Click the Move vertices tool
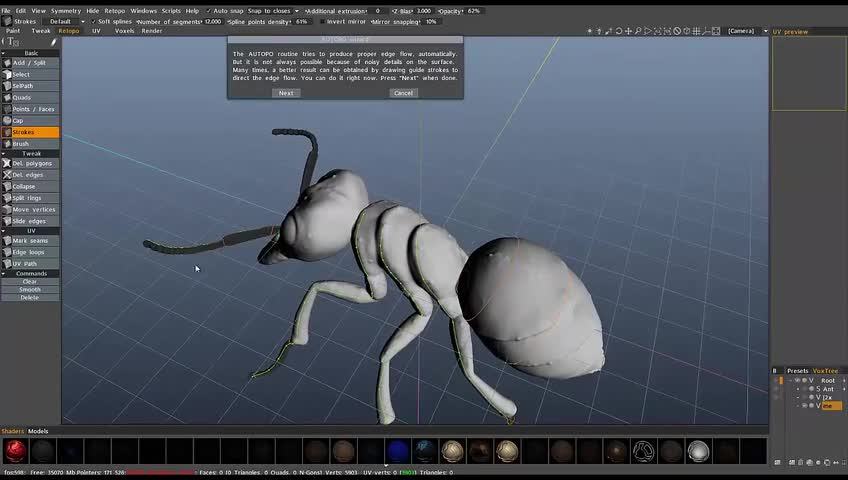This screenshot has height=480, width=848. tap(30, 210)
